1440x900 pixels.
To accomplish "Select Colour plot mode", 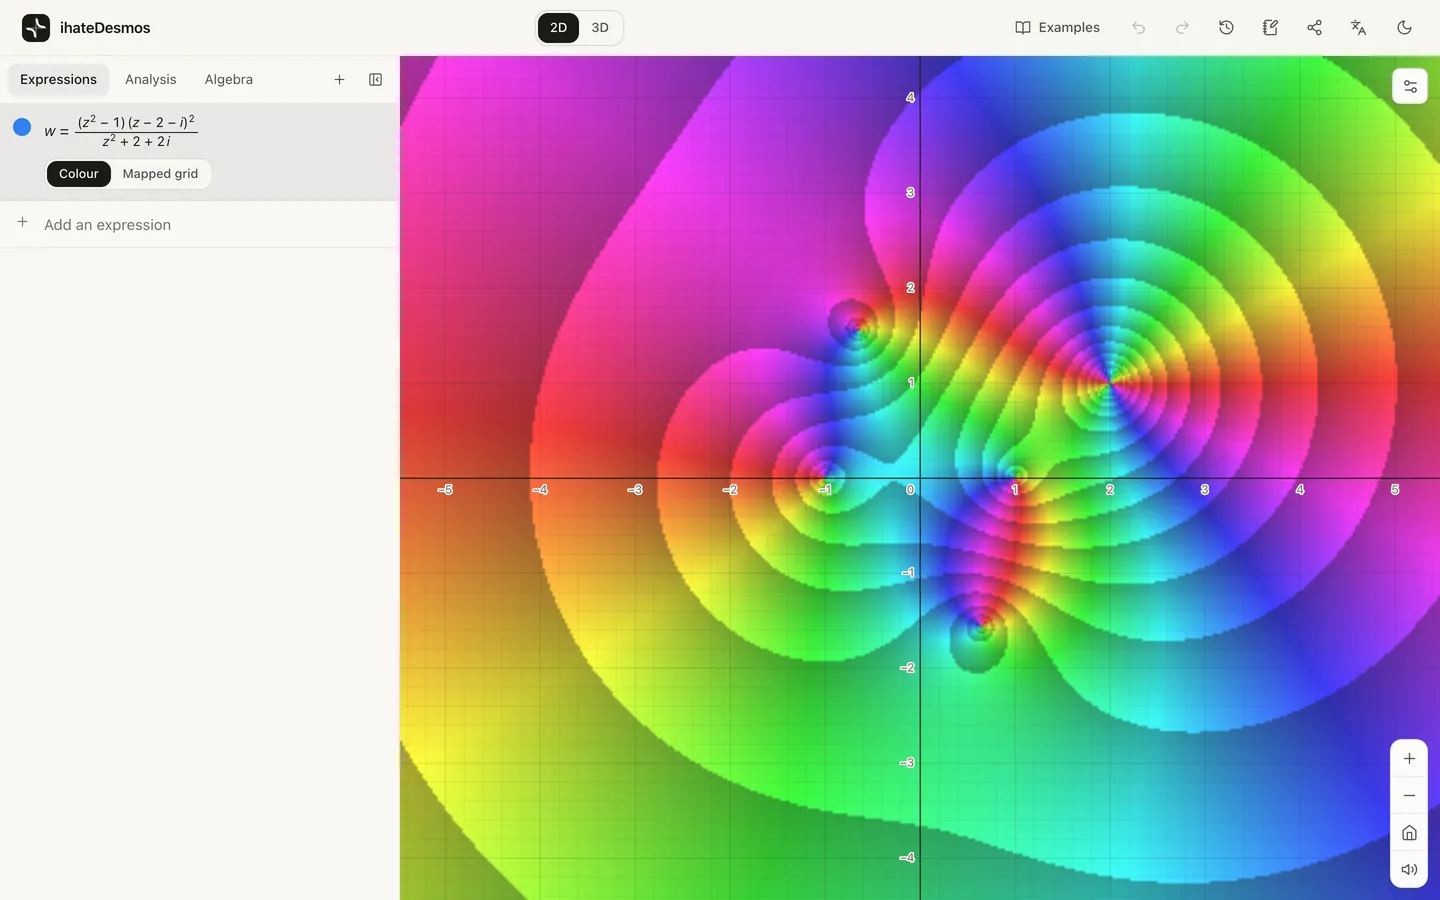I will (79, 174).
